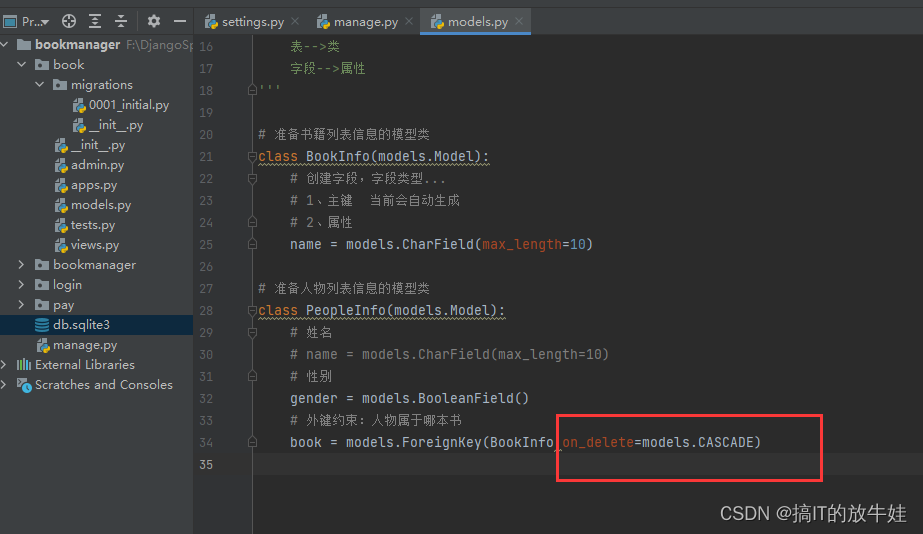This screenshot has height=534, width=923.
Task: Close the manage.py tab
Action: point(409,21)
